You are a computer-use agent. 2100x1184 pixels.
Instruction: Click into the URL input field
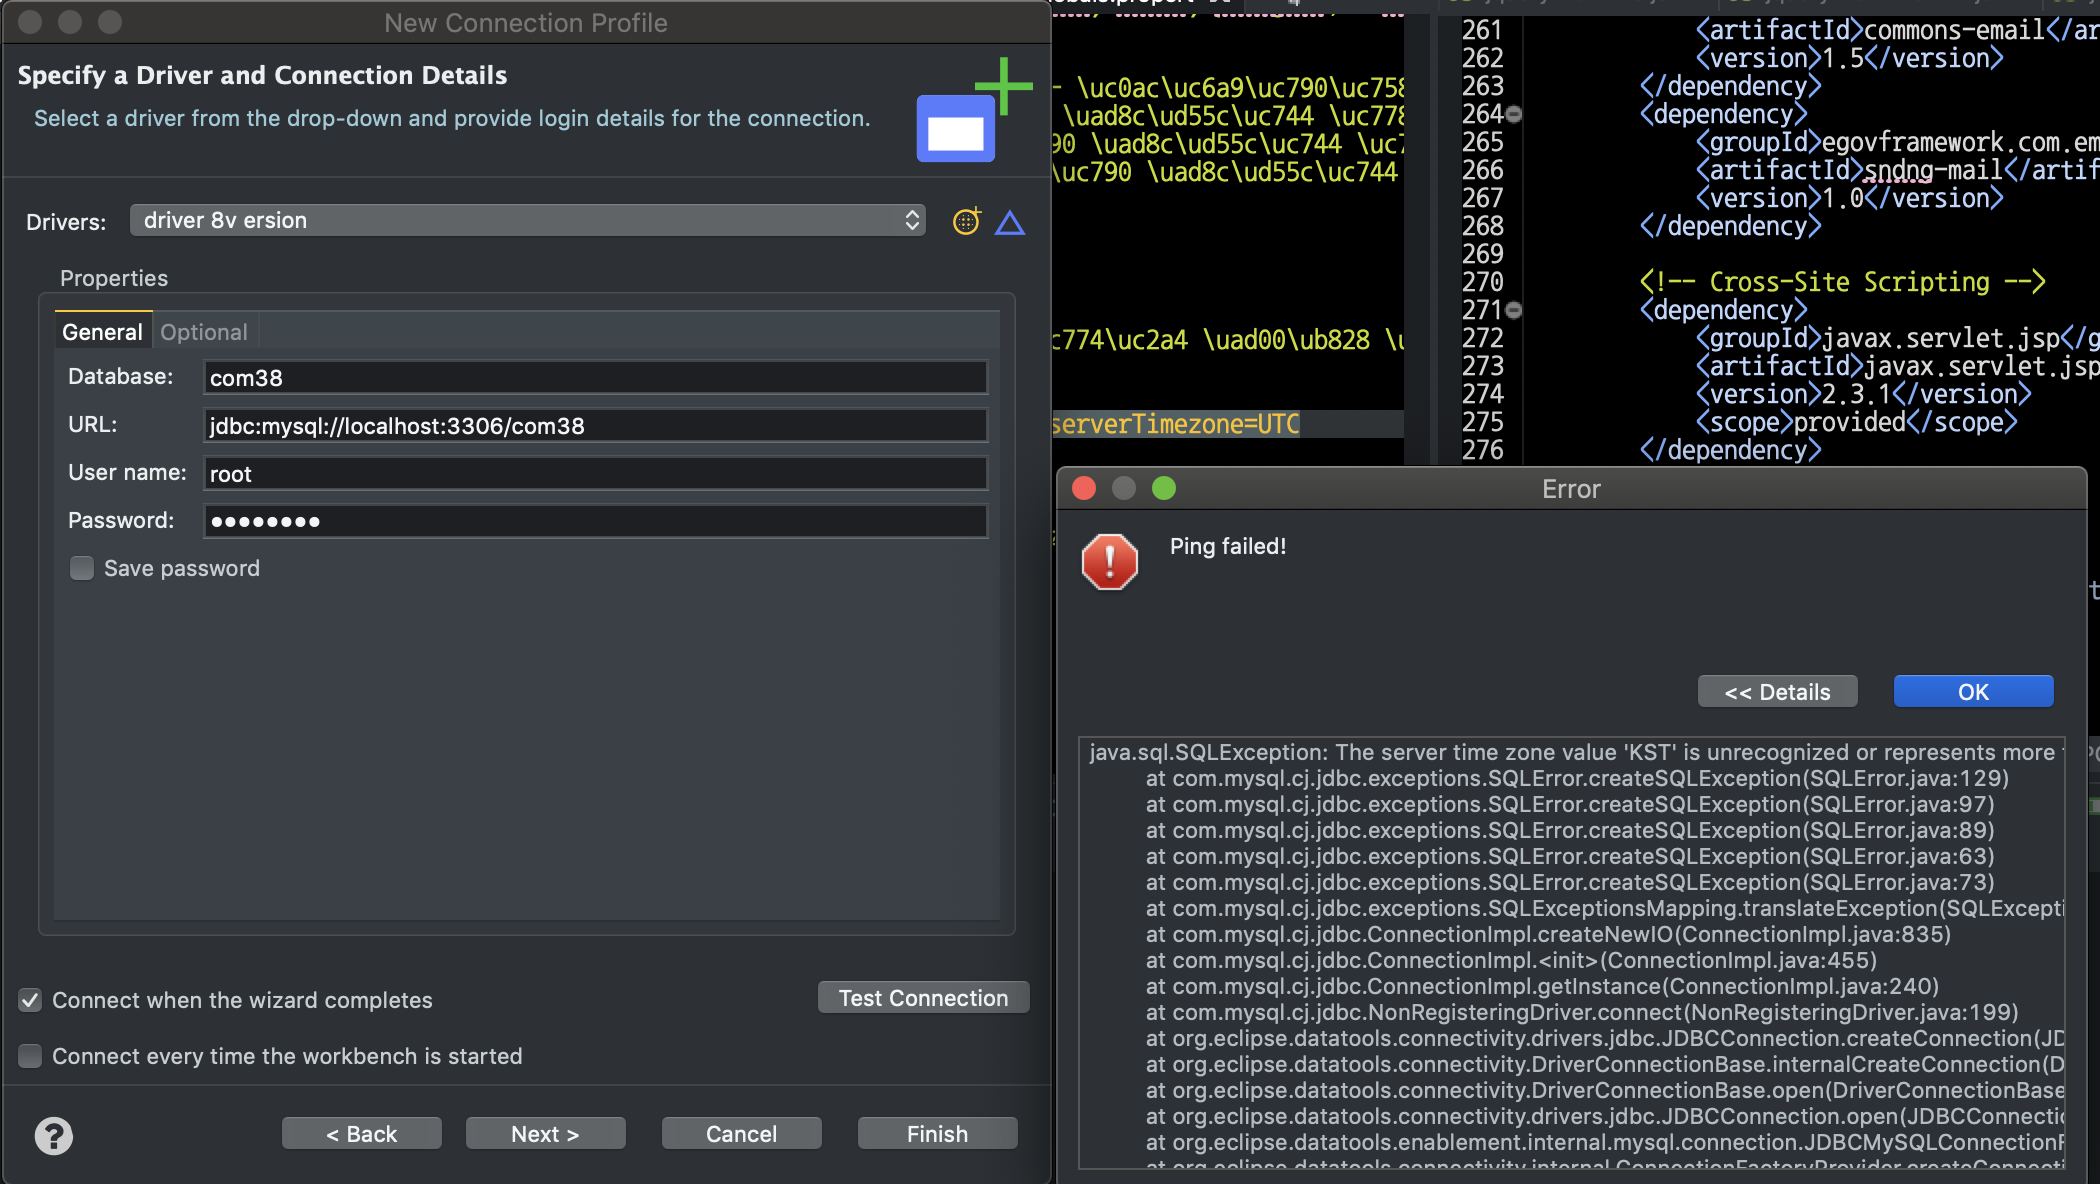(595, 426)
